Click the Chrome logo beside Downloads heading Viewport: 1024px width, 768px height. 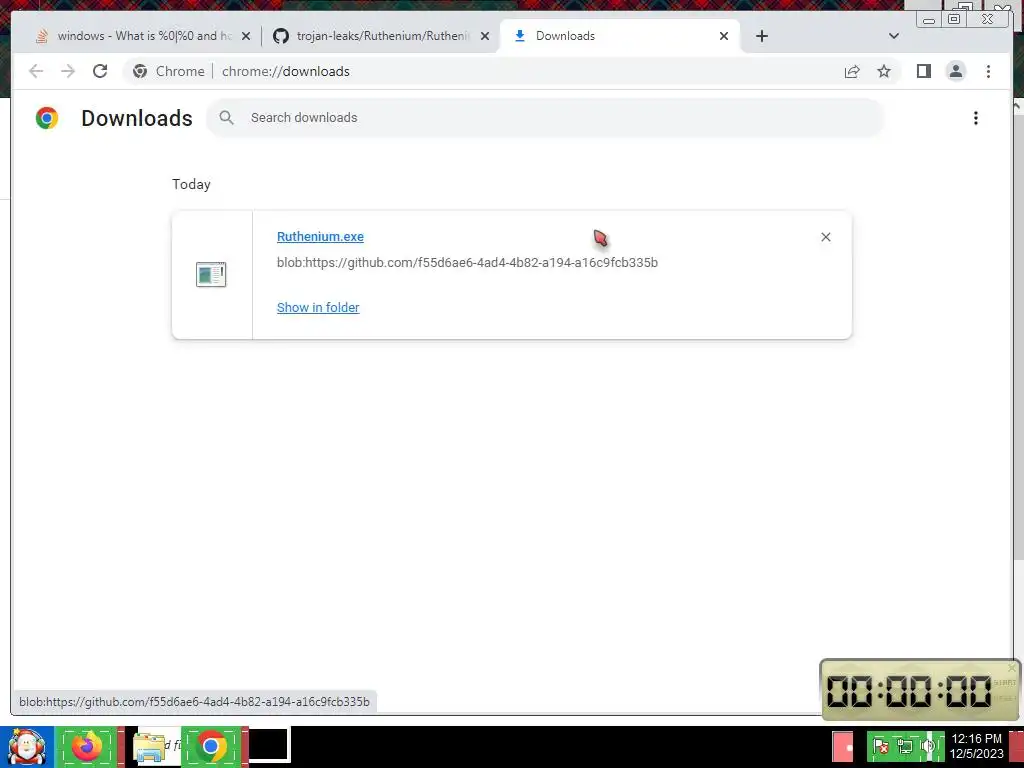(47, 118)
